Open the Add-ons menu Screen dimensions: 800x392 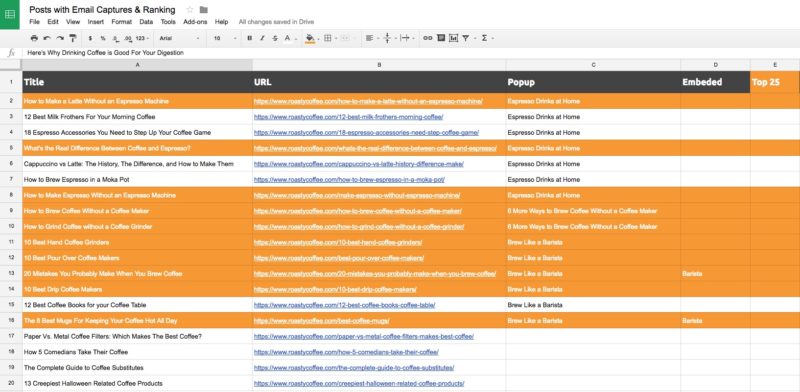click(195, 22)
